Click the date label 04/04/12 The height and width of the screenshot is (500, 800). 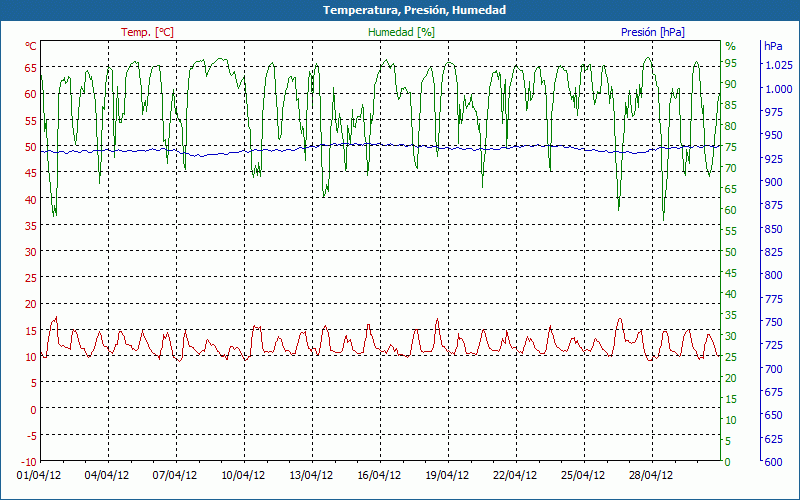[107, 476]
